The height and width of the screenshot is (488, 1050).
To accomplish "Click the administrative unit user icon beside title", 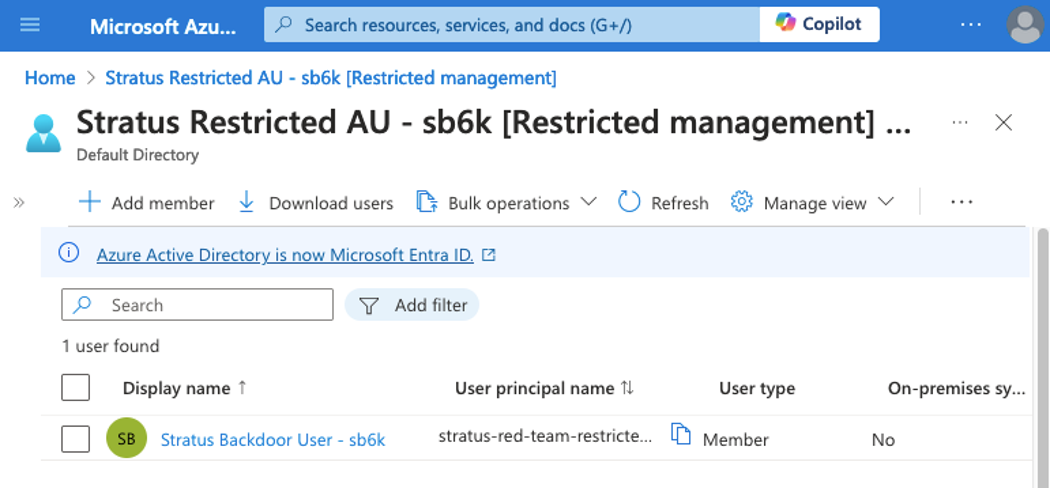I will pyautogui.click(x=44, y=133).
